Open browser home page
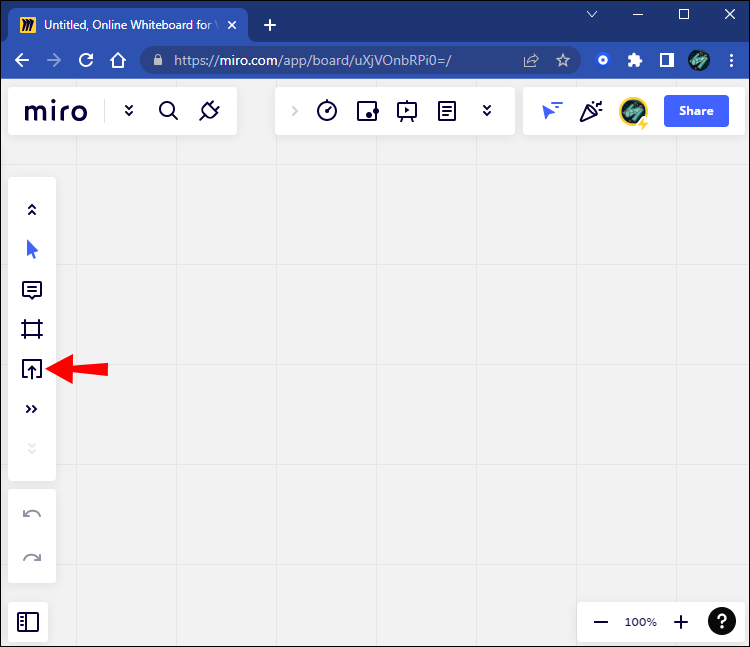The height and width of the screenshot is (647, 750). click(118, 60)
